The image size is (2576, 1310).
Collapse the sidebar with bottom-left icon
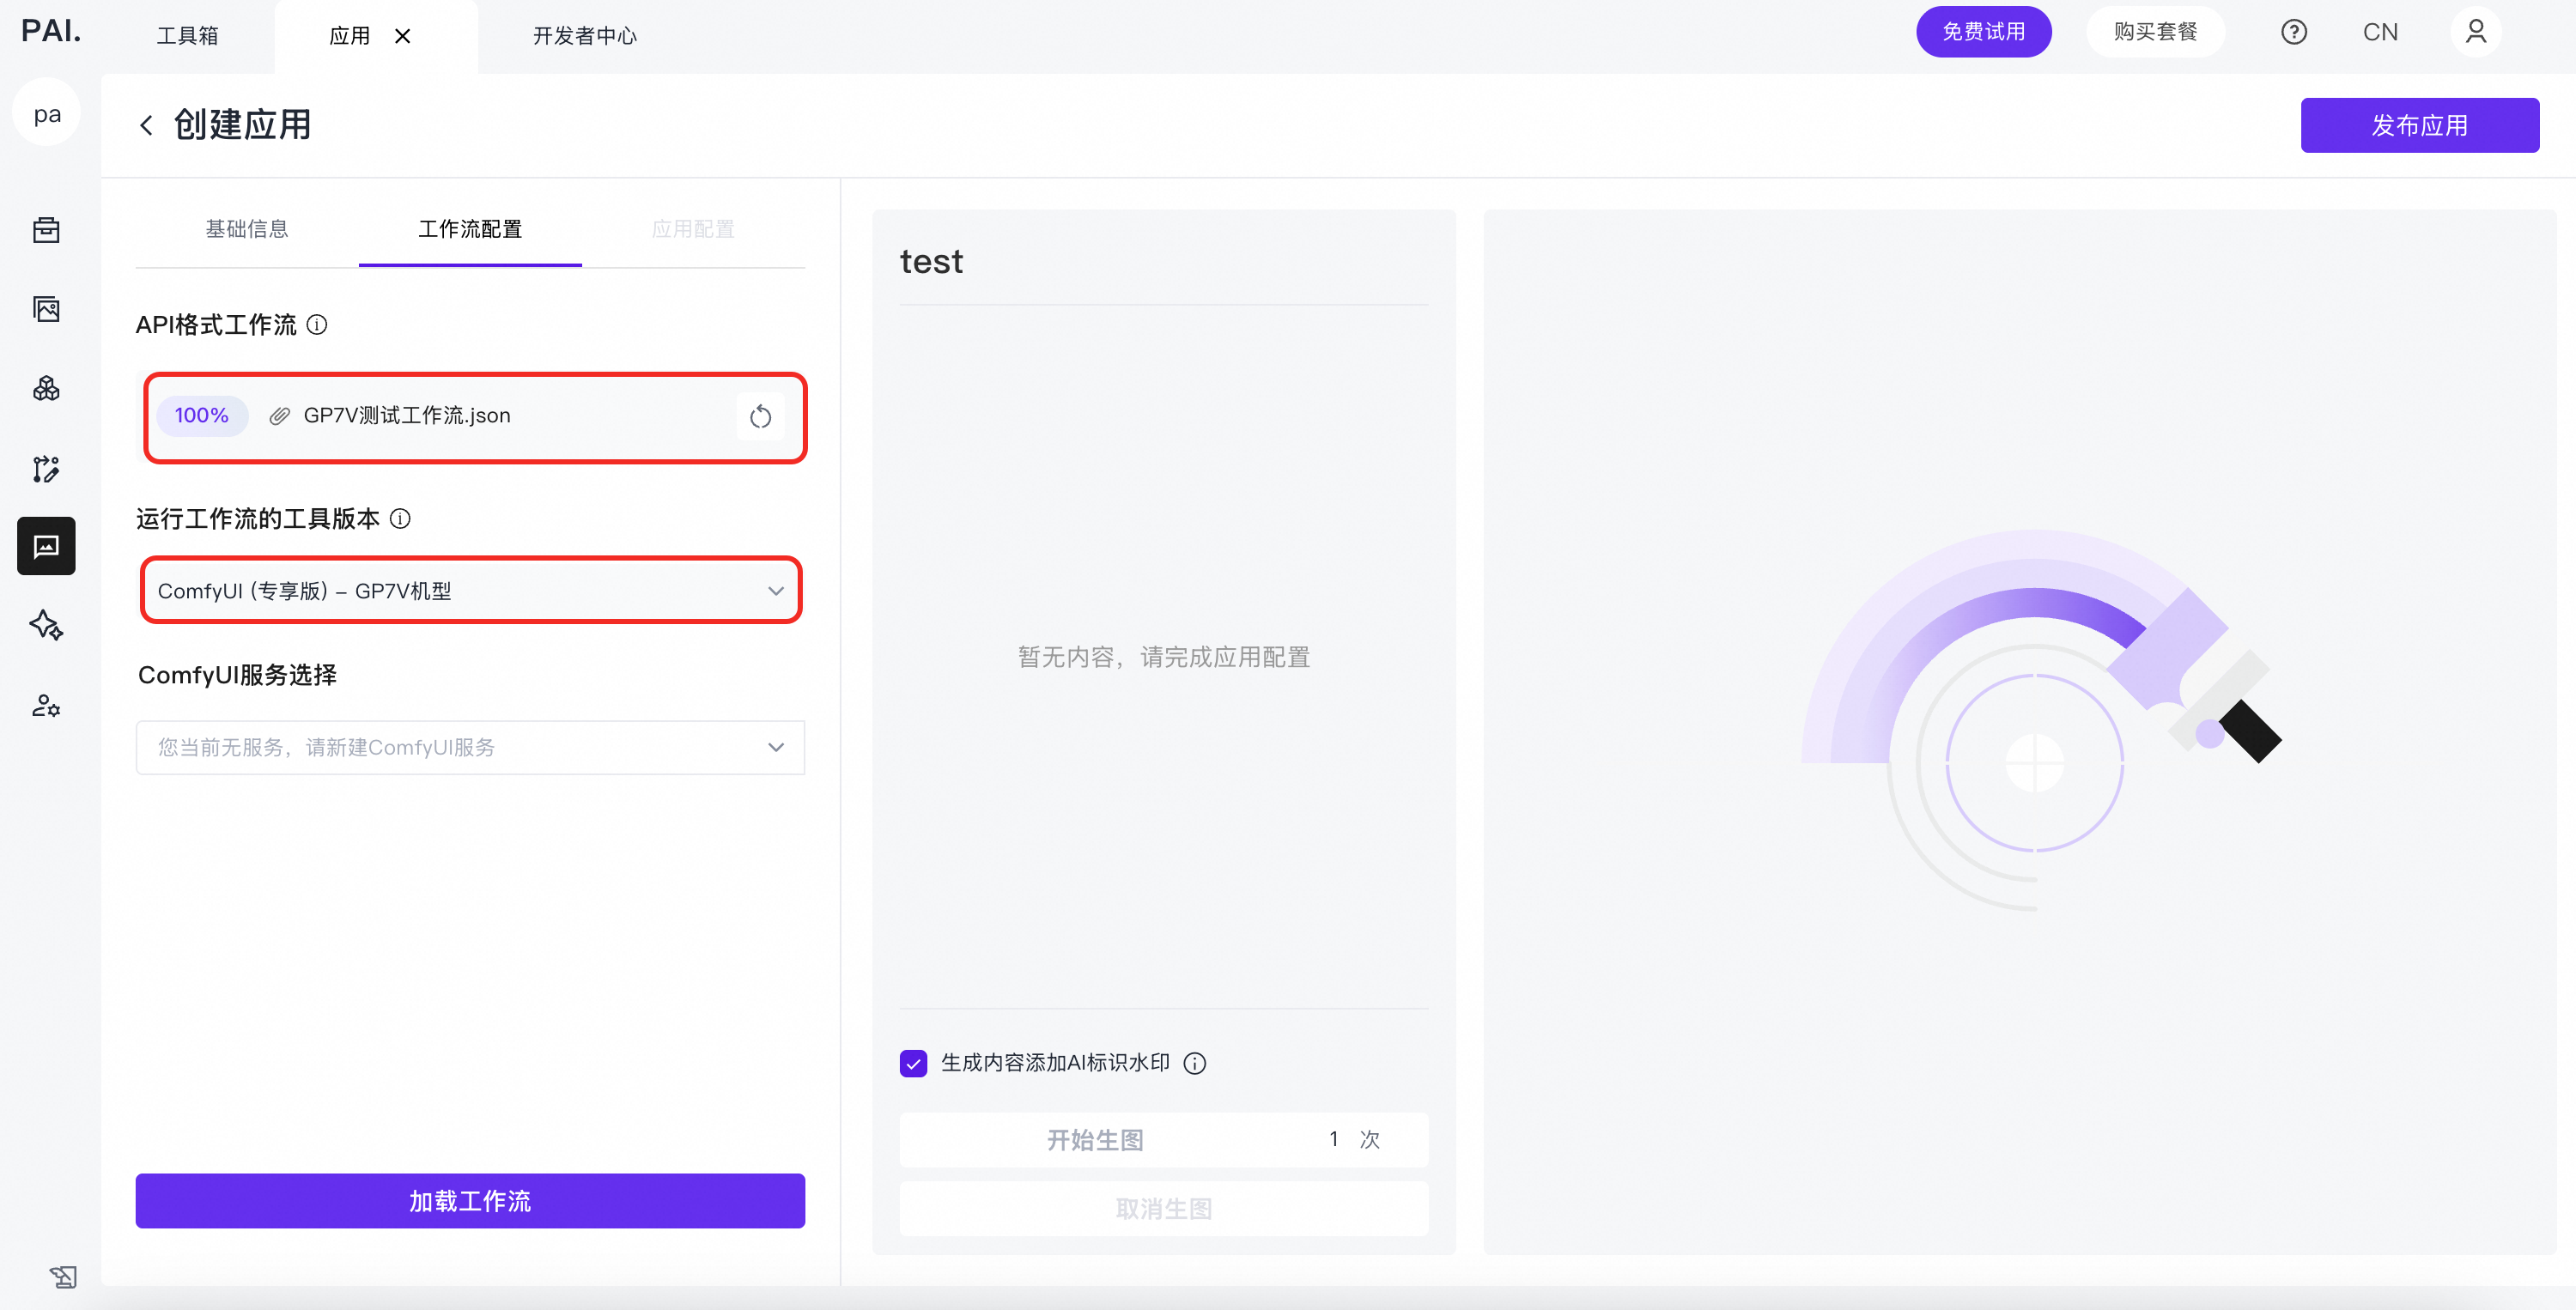(x=63, y=1276)
